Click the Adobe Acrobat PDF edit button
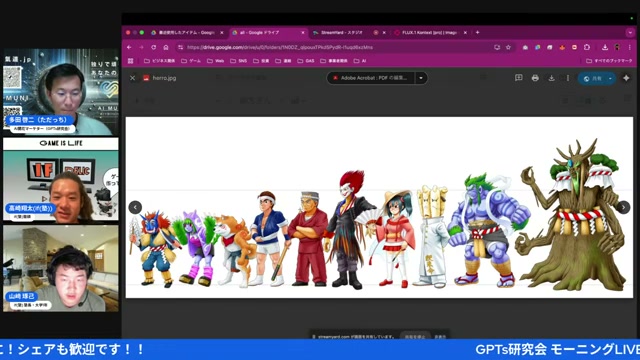The image size is (640, 360). tap(371, 78)
